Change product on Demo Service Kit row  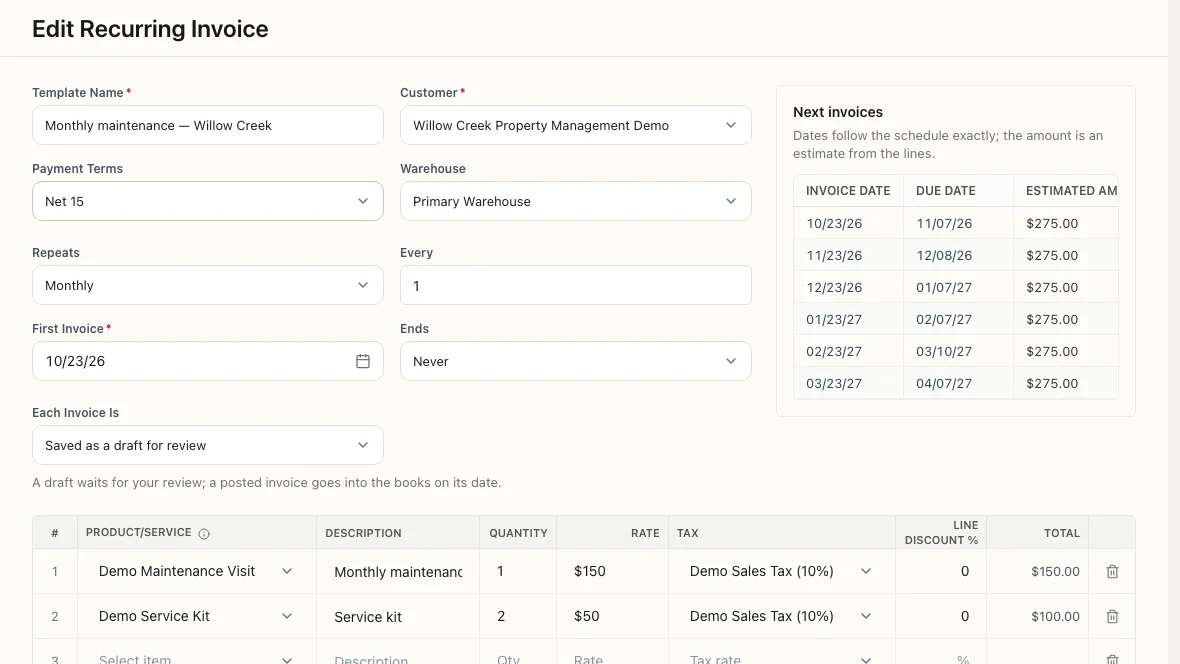pos(196,617)
